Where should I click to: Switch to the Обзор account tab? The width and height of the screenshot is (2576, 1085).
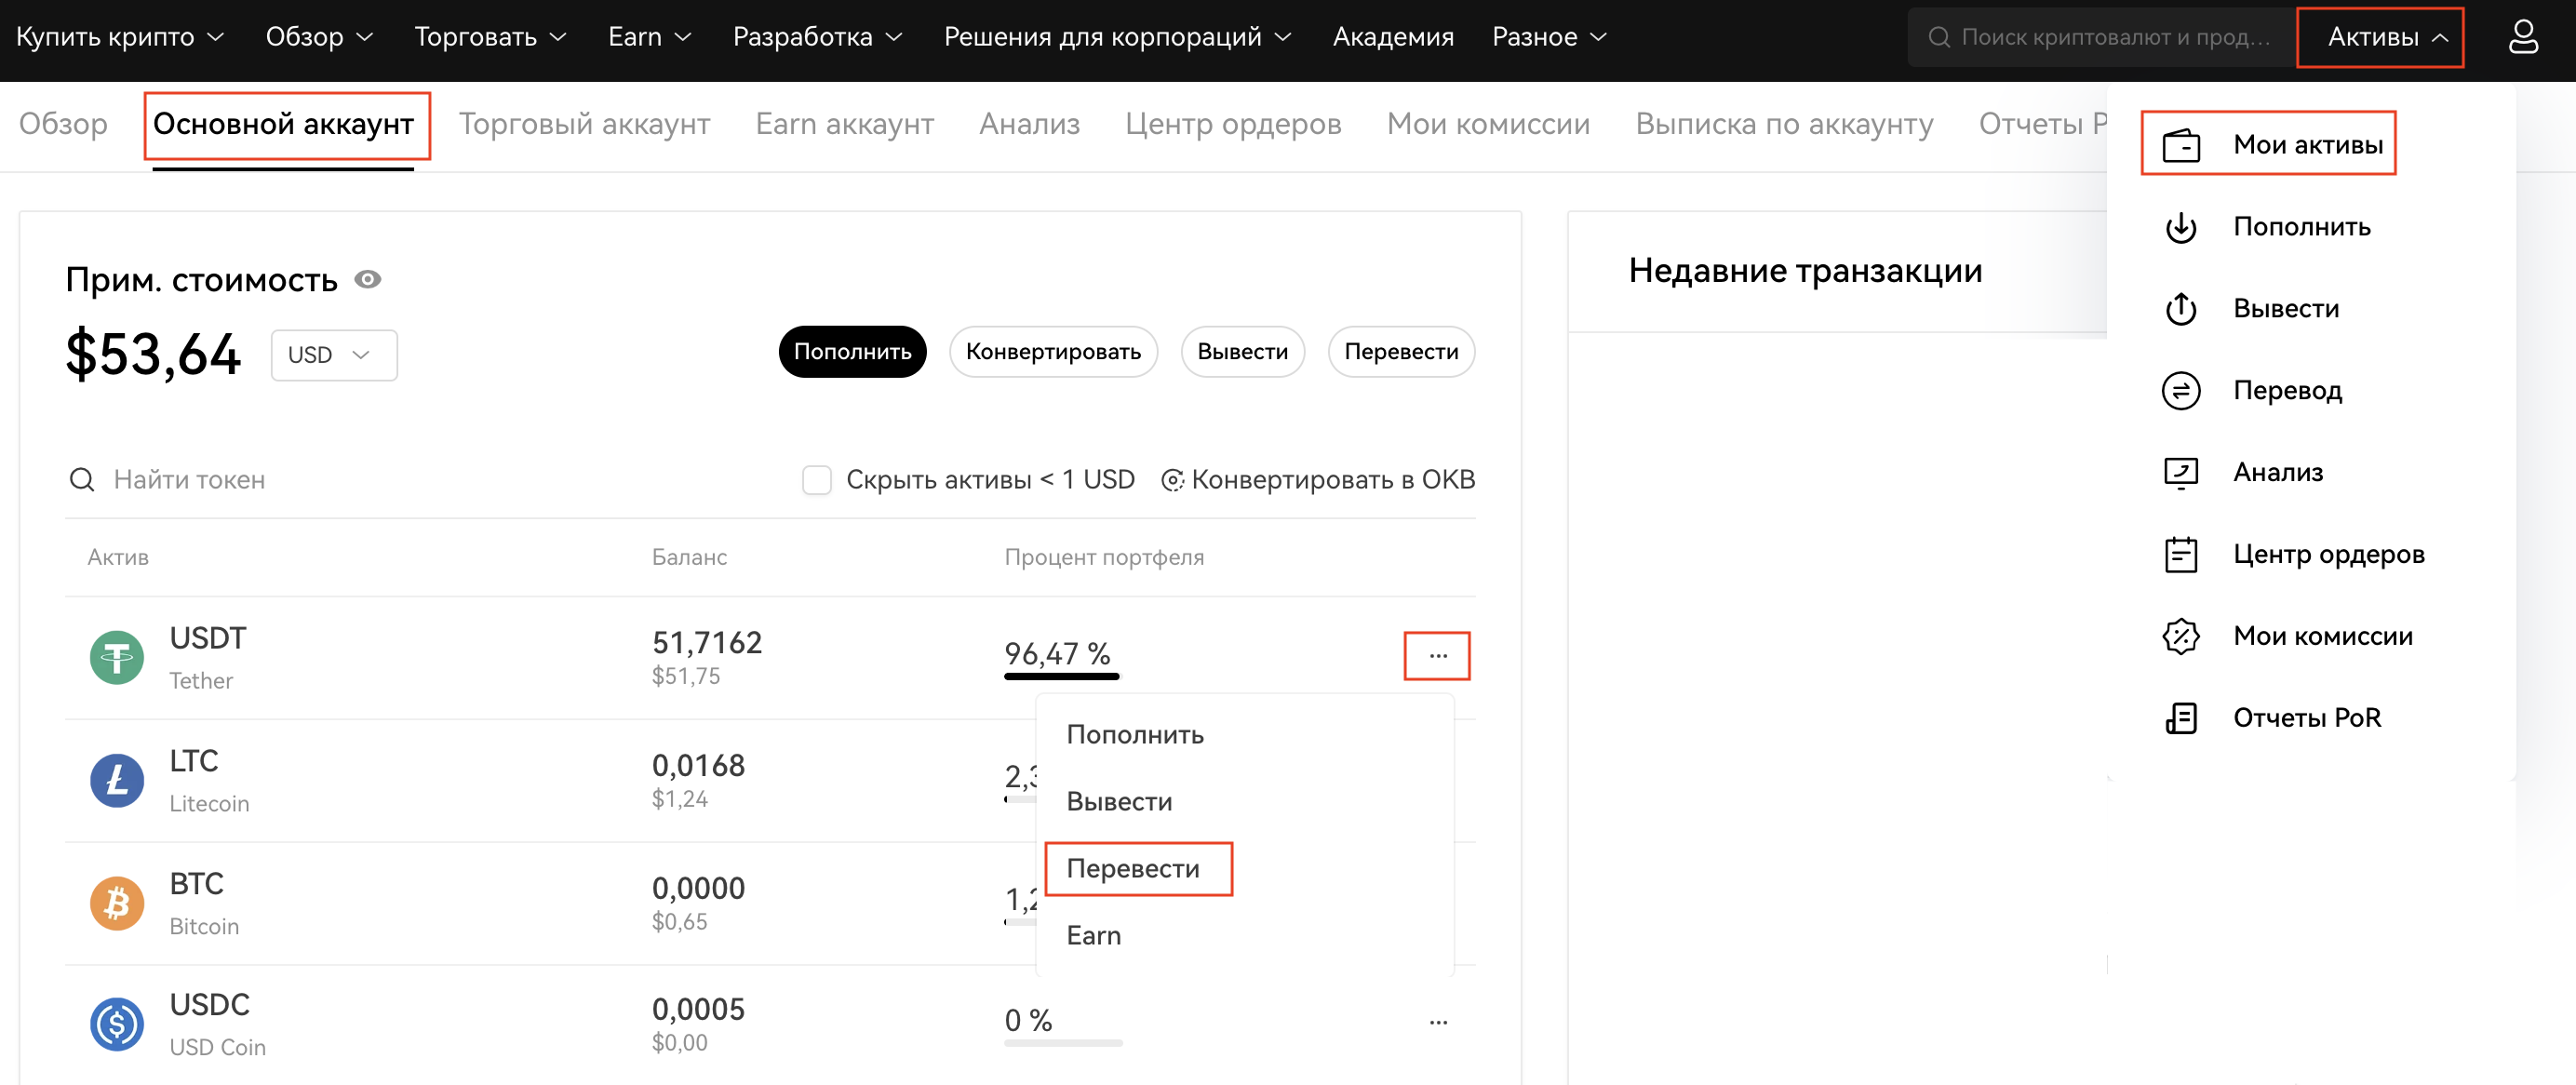63,124
